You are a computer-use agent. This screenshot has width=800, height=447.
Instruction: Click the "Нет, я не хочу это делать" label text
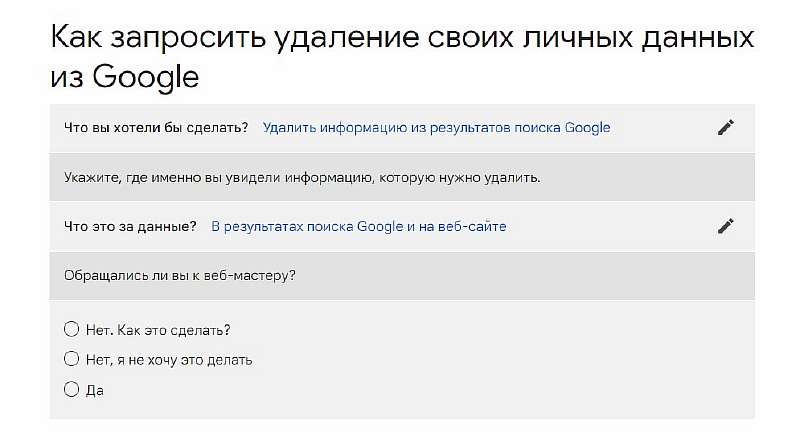[x=168, y=359]
